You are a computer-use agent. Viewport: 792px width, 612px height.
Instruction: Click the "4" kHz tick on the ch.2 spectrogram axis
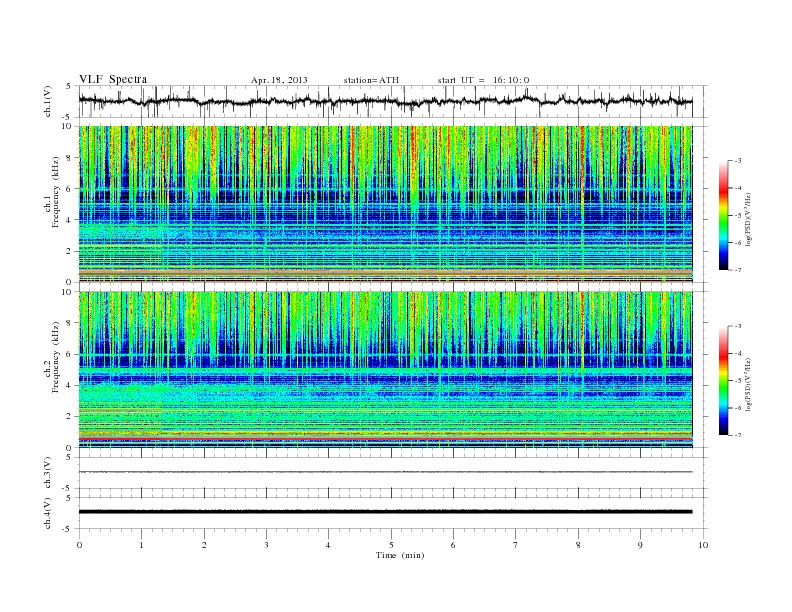(x=69, y=385)
